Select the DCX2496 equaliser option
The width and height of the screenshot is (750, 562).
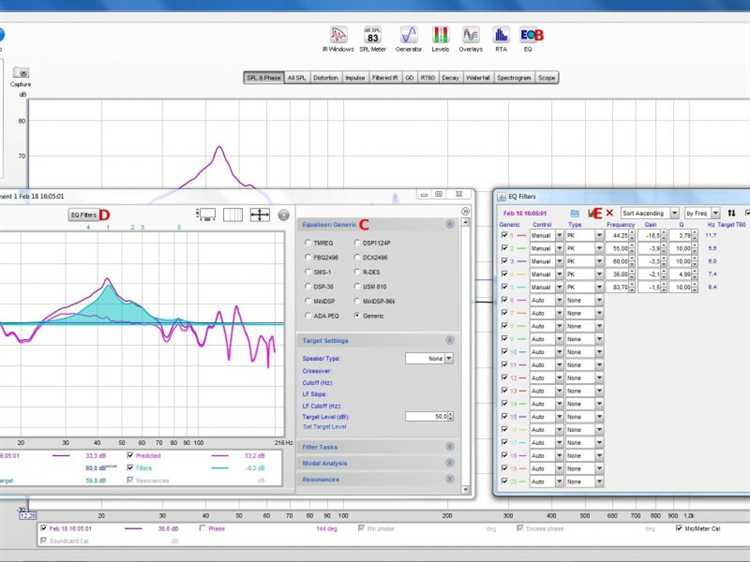pyautogui.click(x=357, y=257)
